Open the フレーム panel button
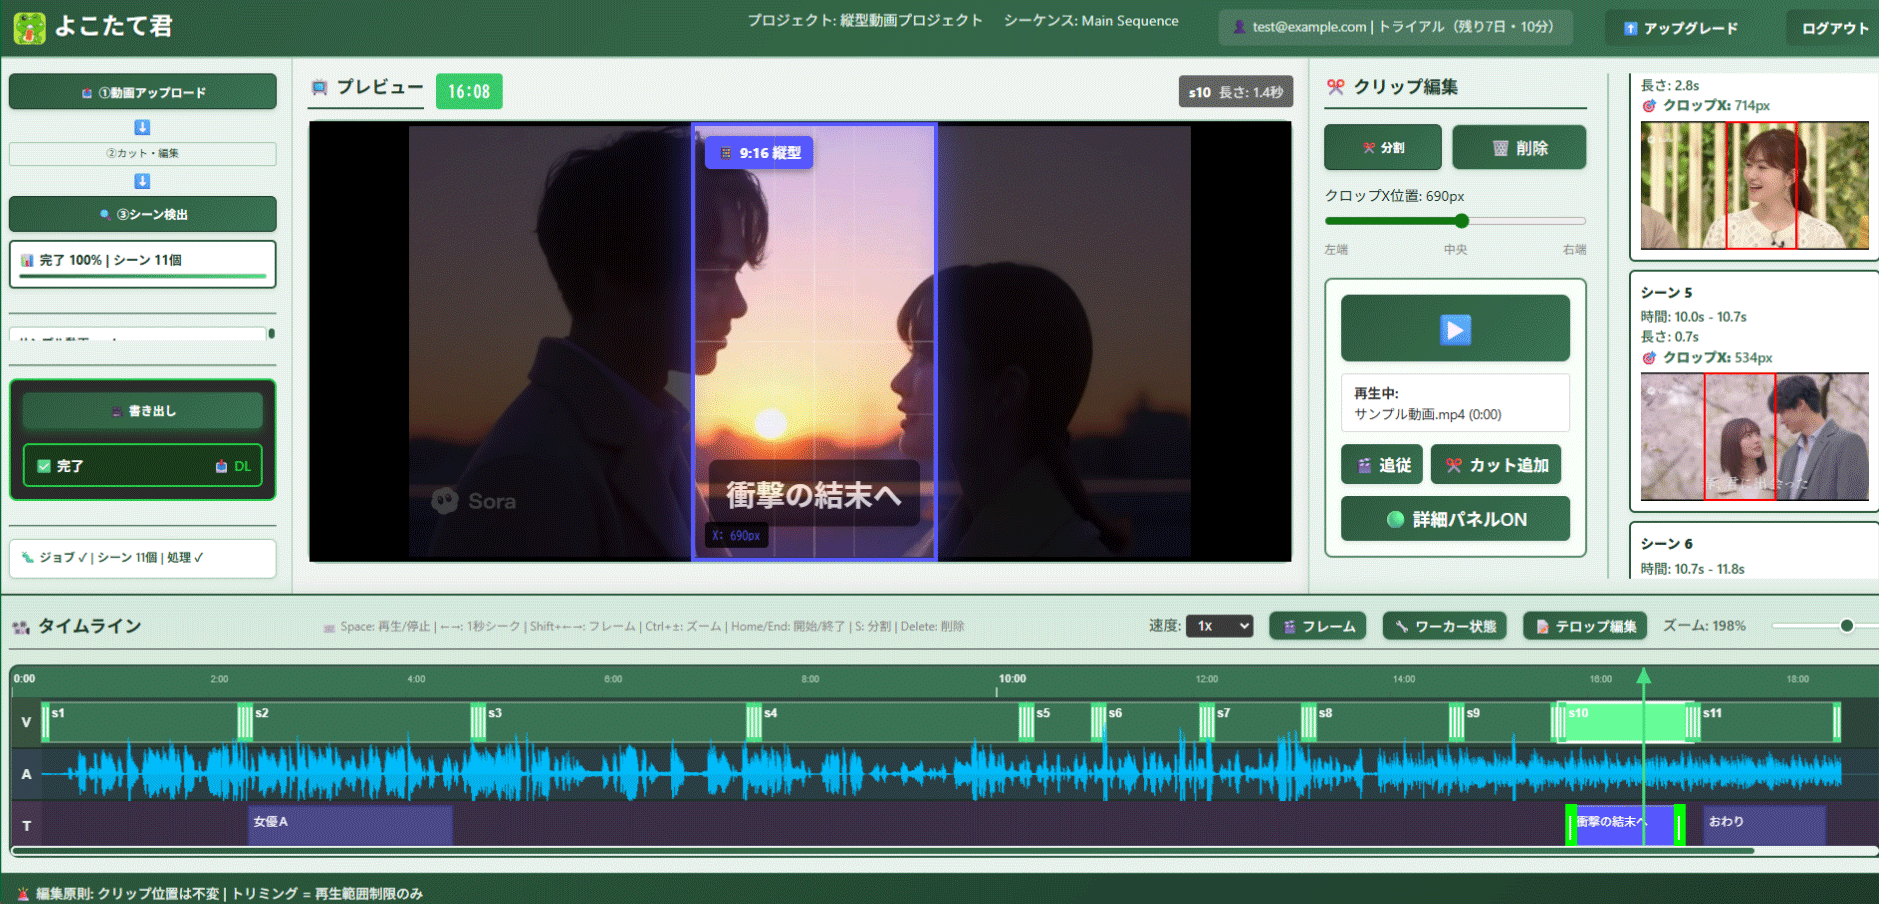1879x904 pixels. (x=1317, y=627)
